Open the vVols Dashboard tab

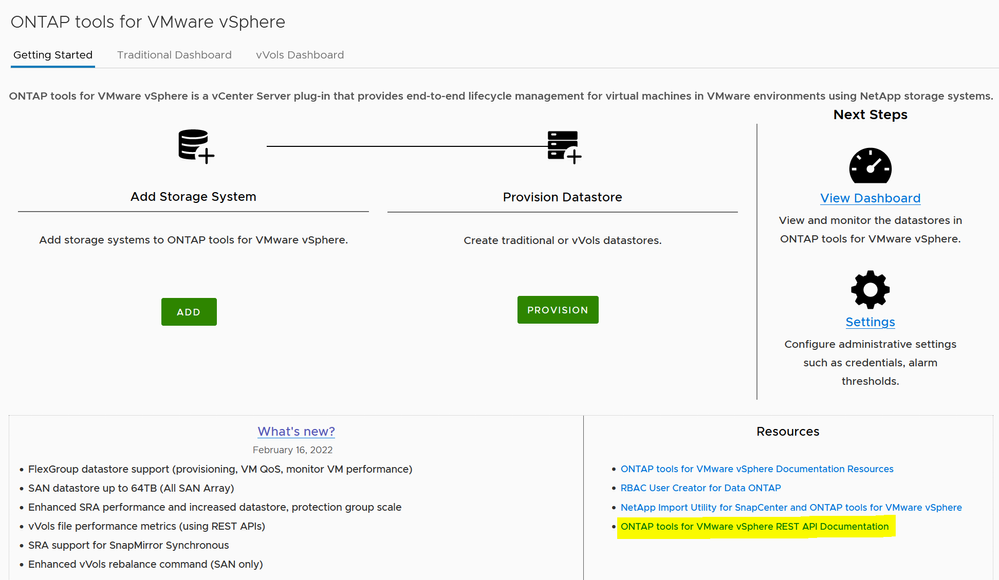tap(300, 55)
